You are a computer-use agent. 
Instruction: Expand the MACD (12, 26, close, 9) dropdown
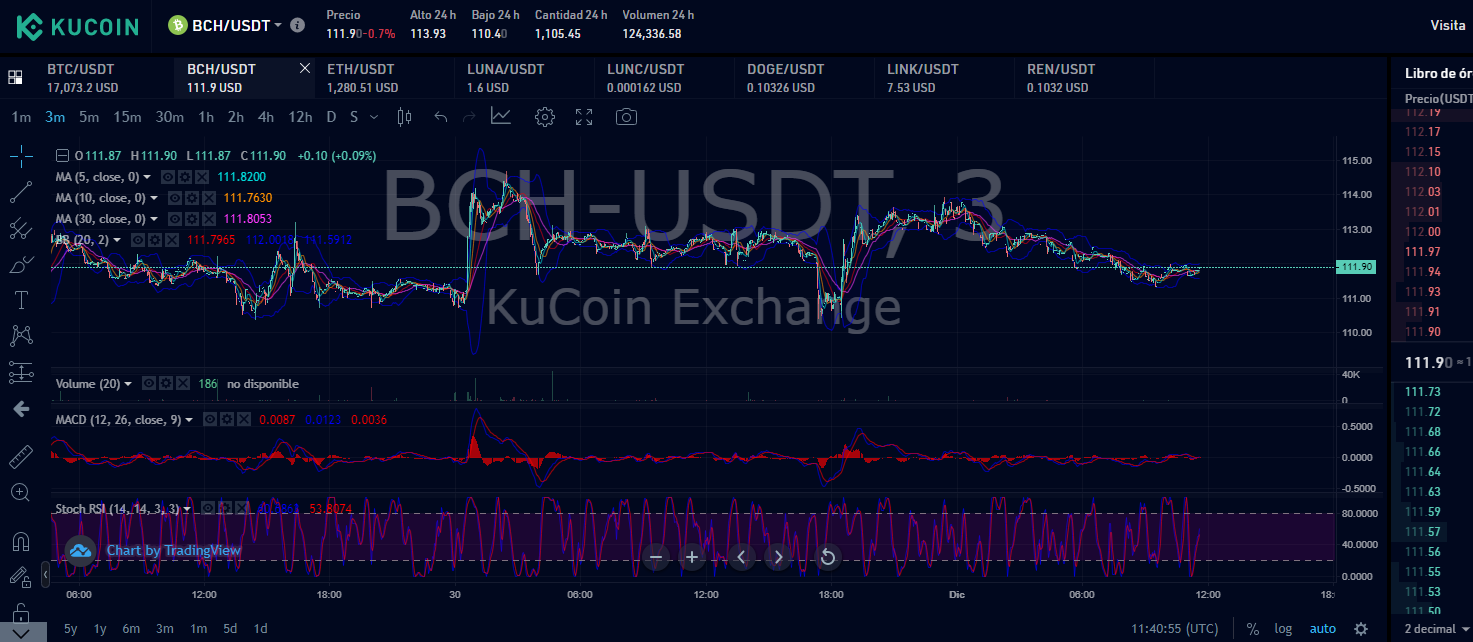point(189,420)
